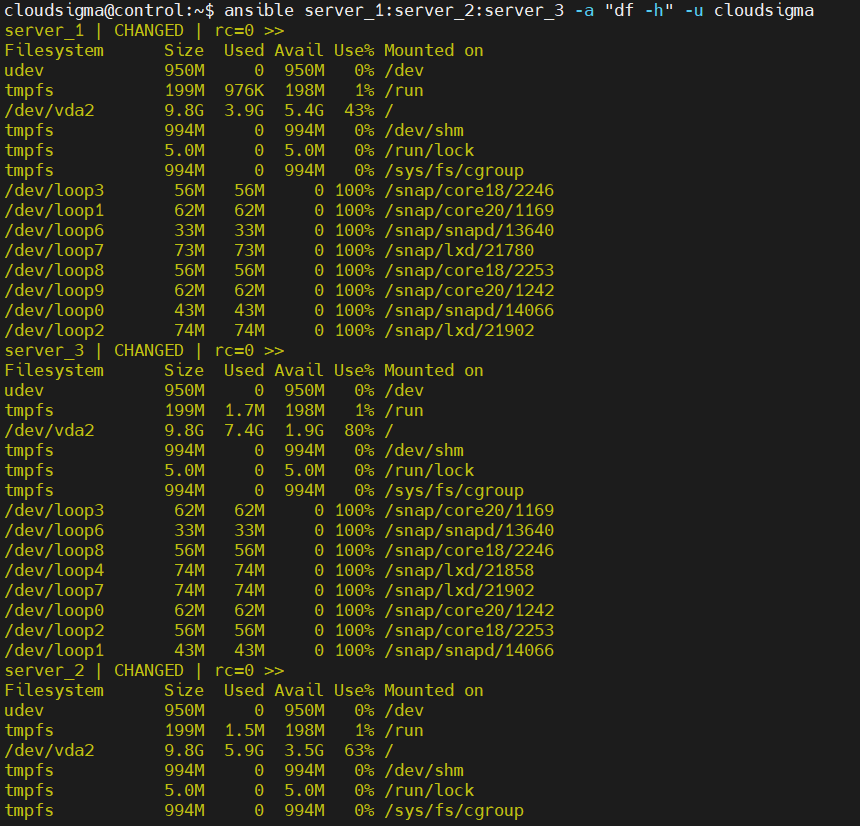Image resolution: width=860 pixels, height=826 pixels.
Task: Select 'server_2 | CHANGED | rc=0 >>' header
Action: (x=144, y=670)
